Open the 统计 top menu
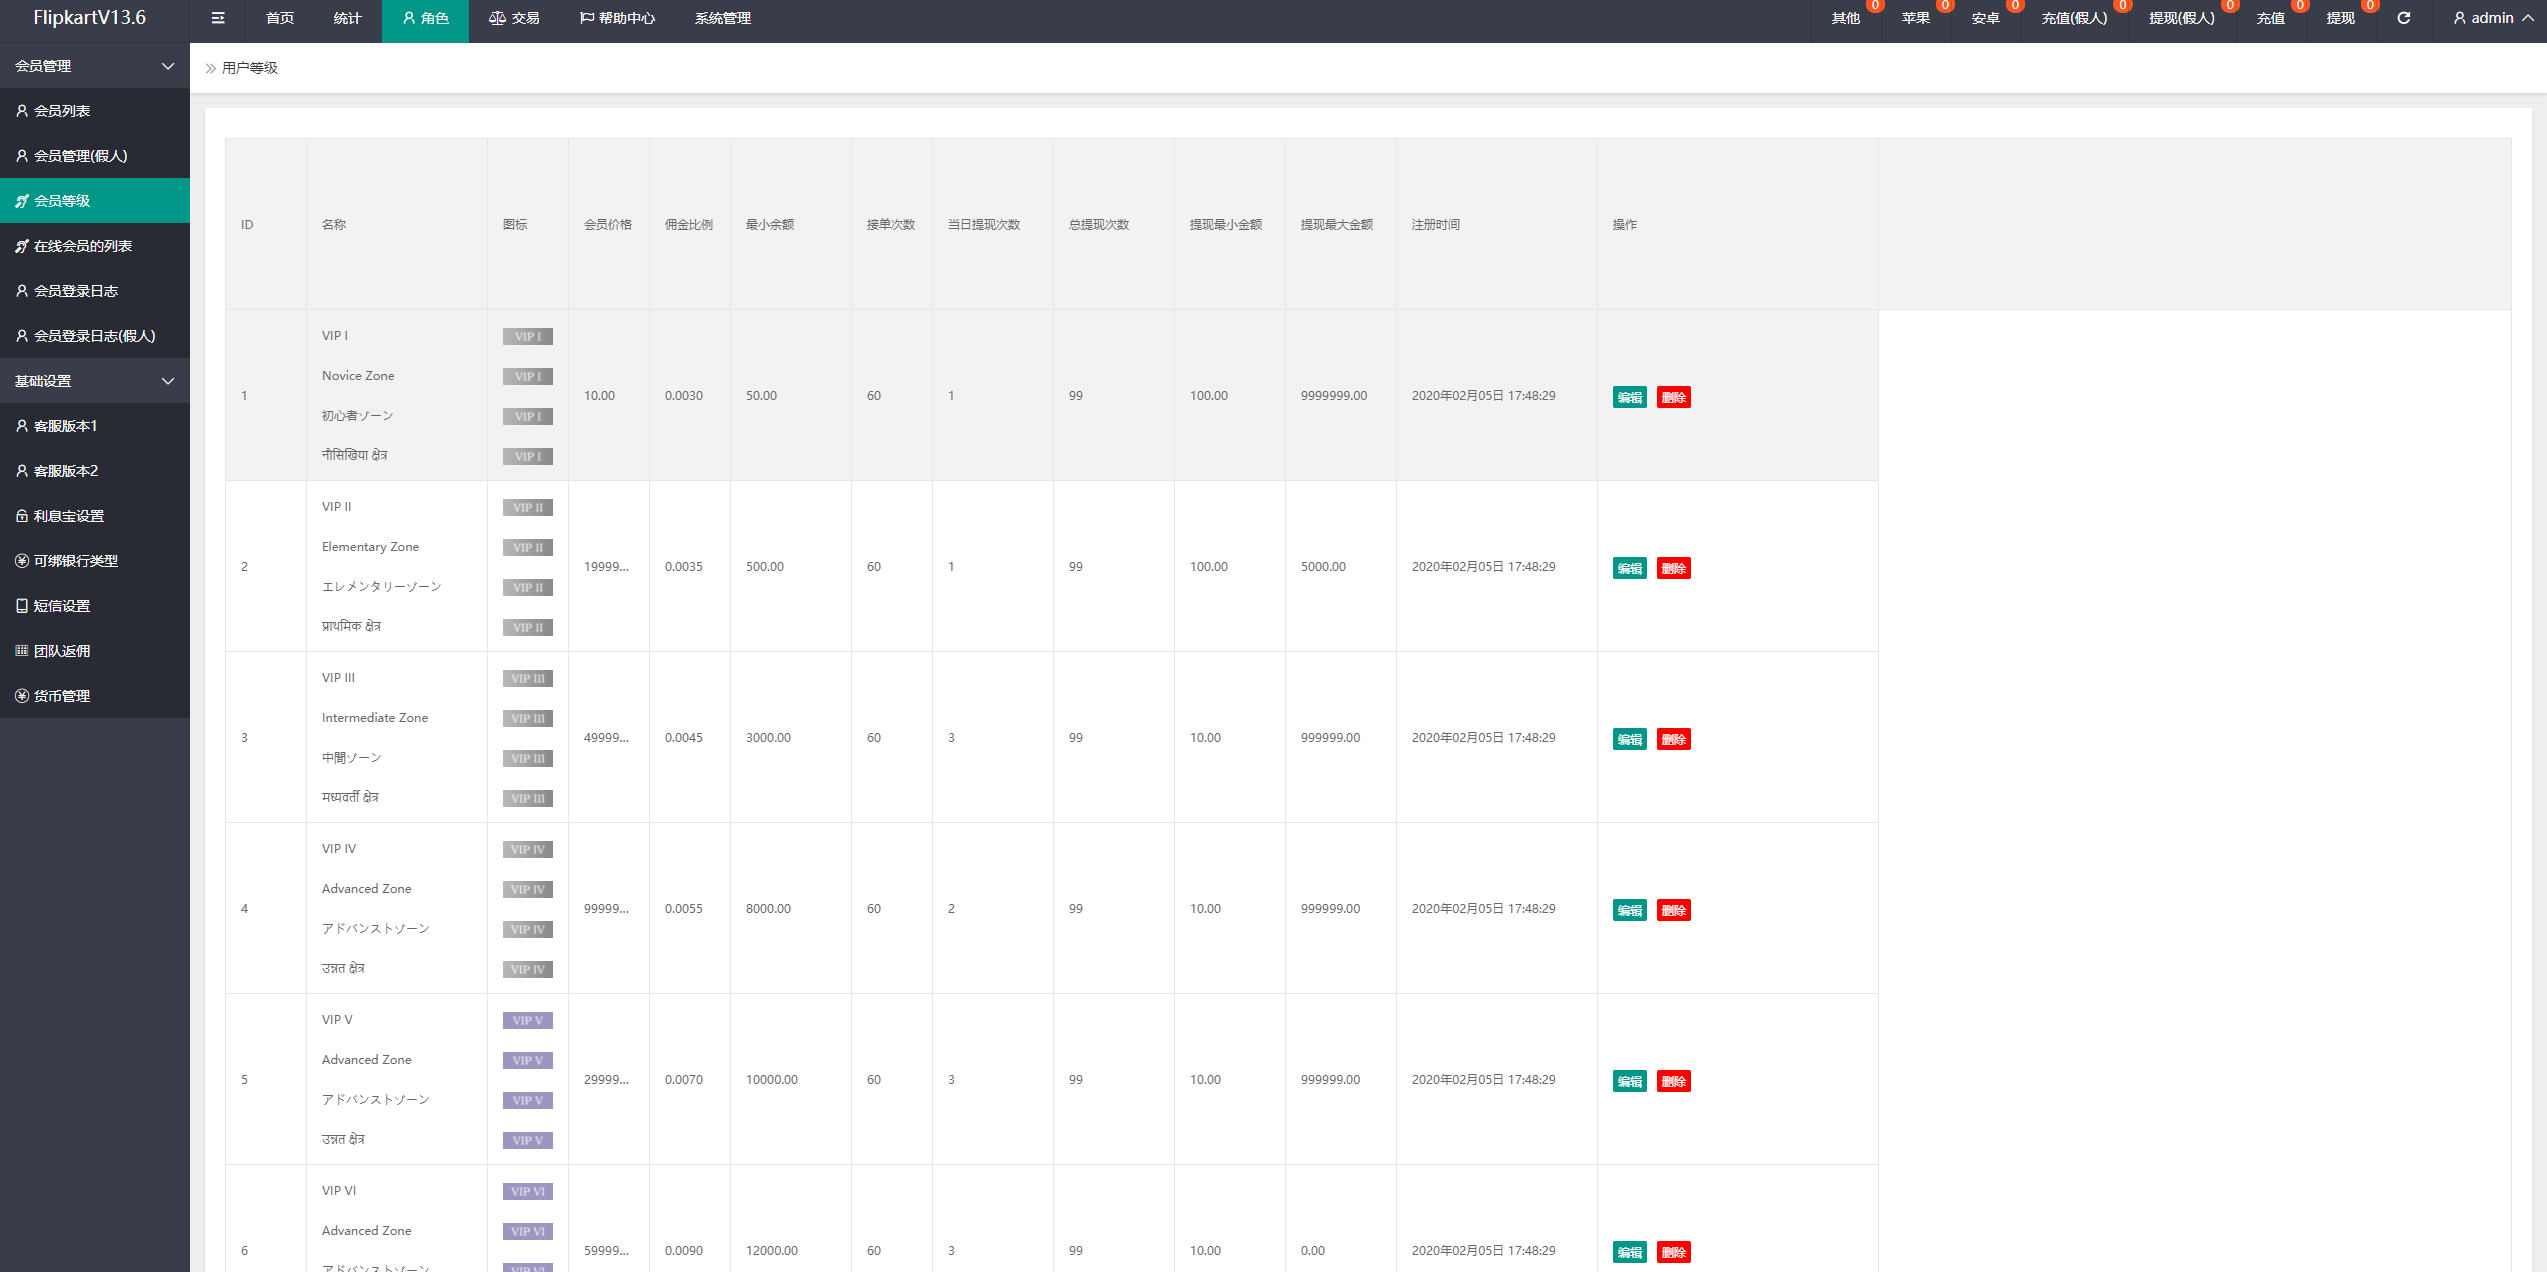 [348, 18]
